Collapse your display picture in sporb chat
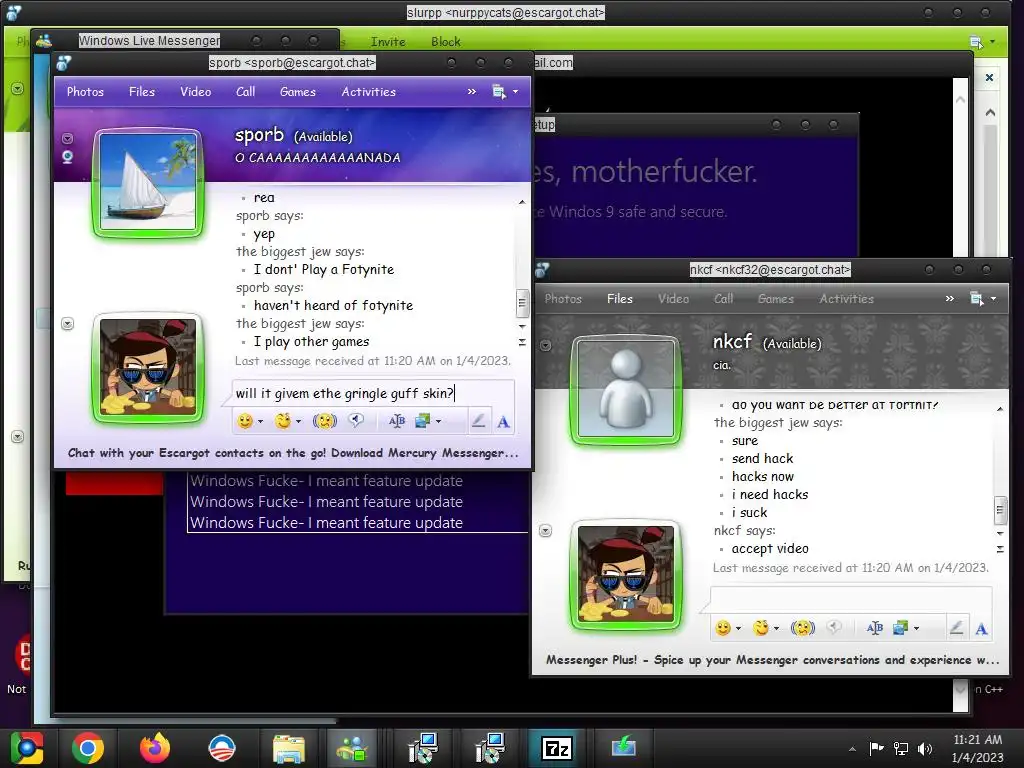Image resolution: width=1024 pixels, height=768 pixels. click(67, 324)
